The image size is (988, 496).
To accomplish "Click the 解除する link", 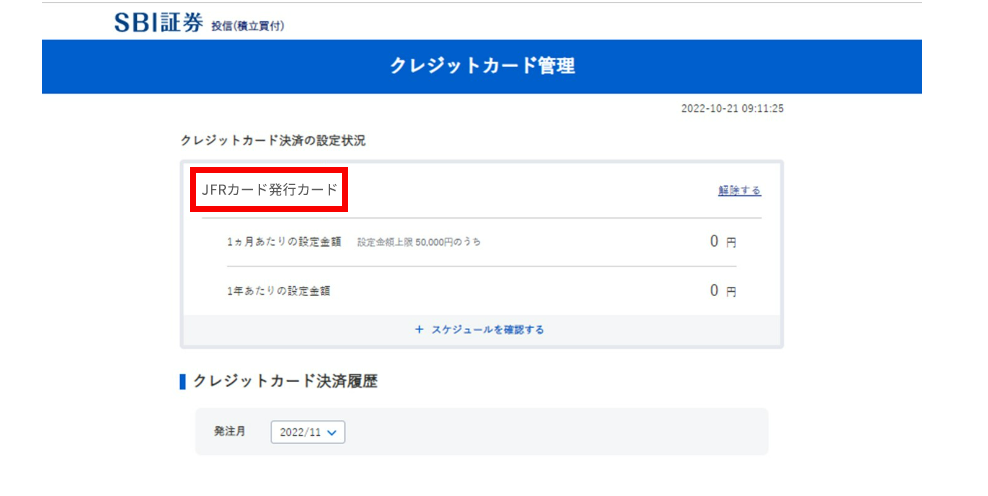I will (739, 190).
